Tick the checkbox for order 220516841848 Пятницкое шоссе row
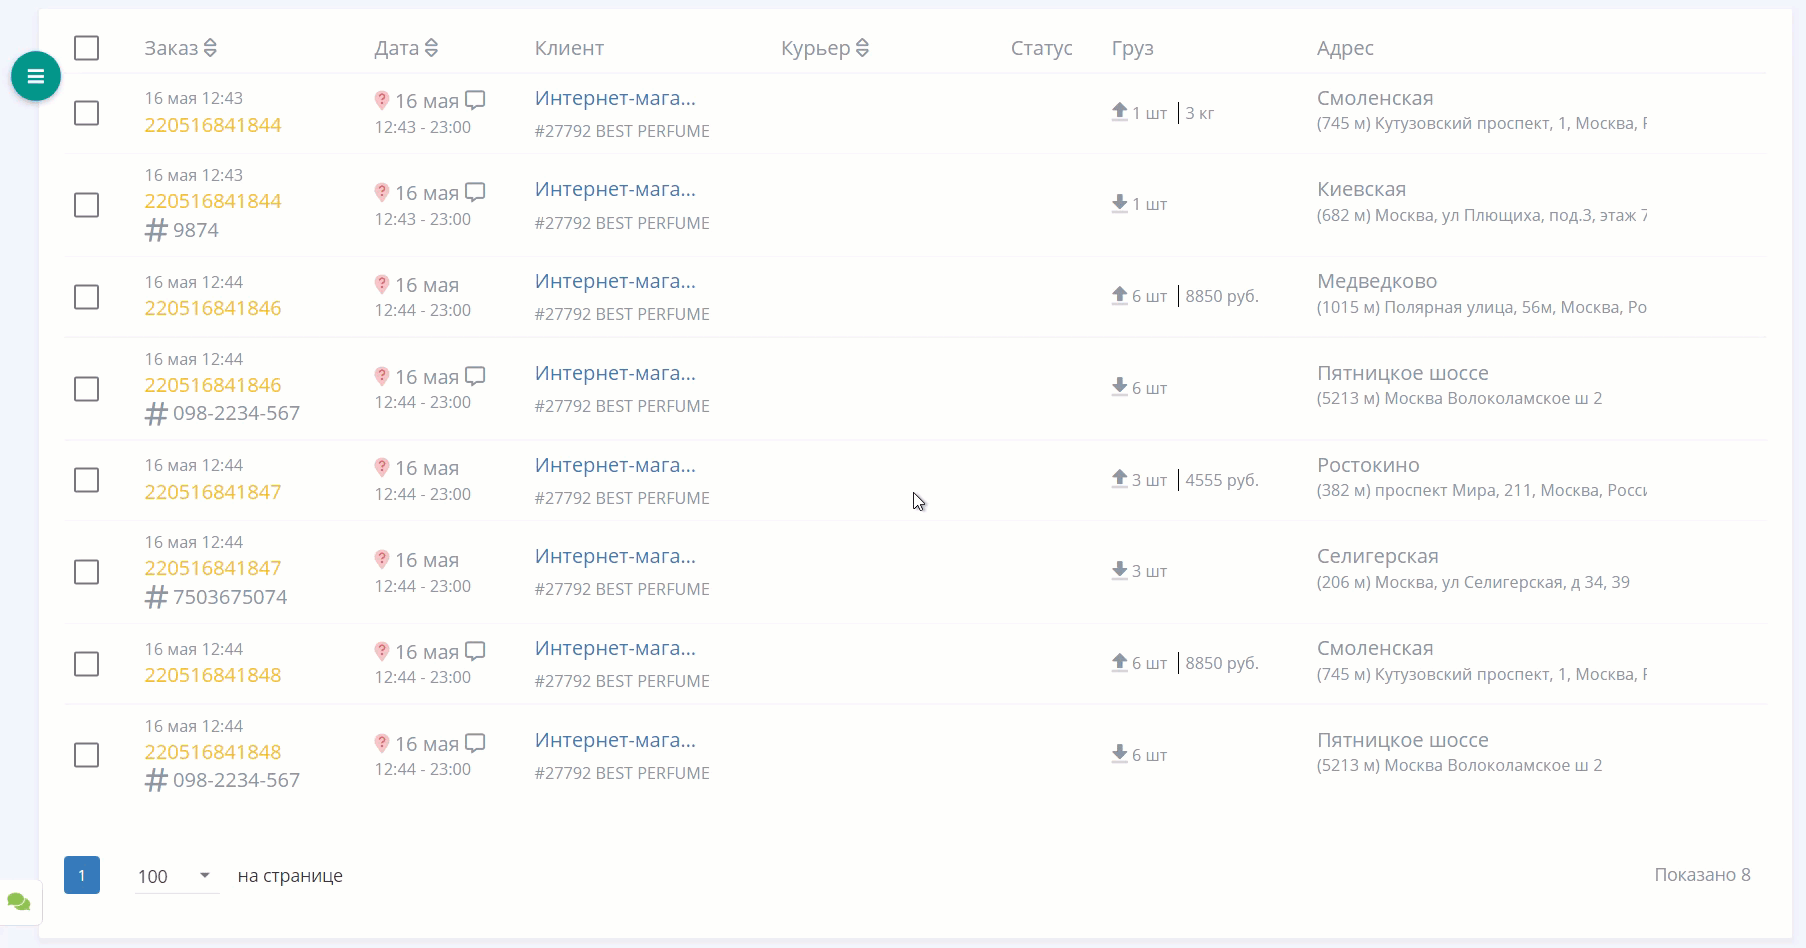Image resolution: width=1806 pixels, height=948 pixels. 87,755
